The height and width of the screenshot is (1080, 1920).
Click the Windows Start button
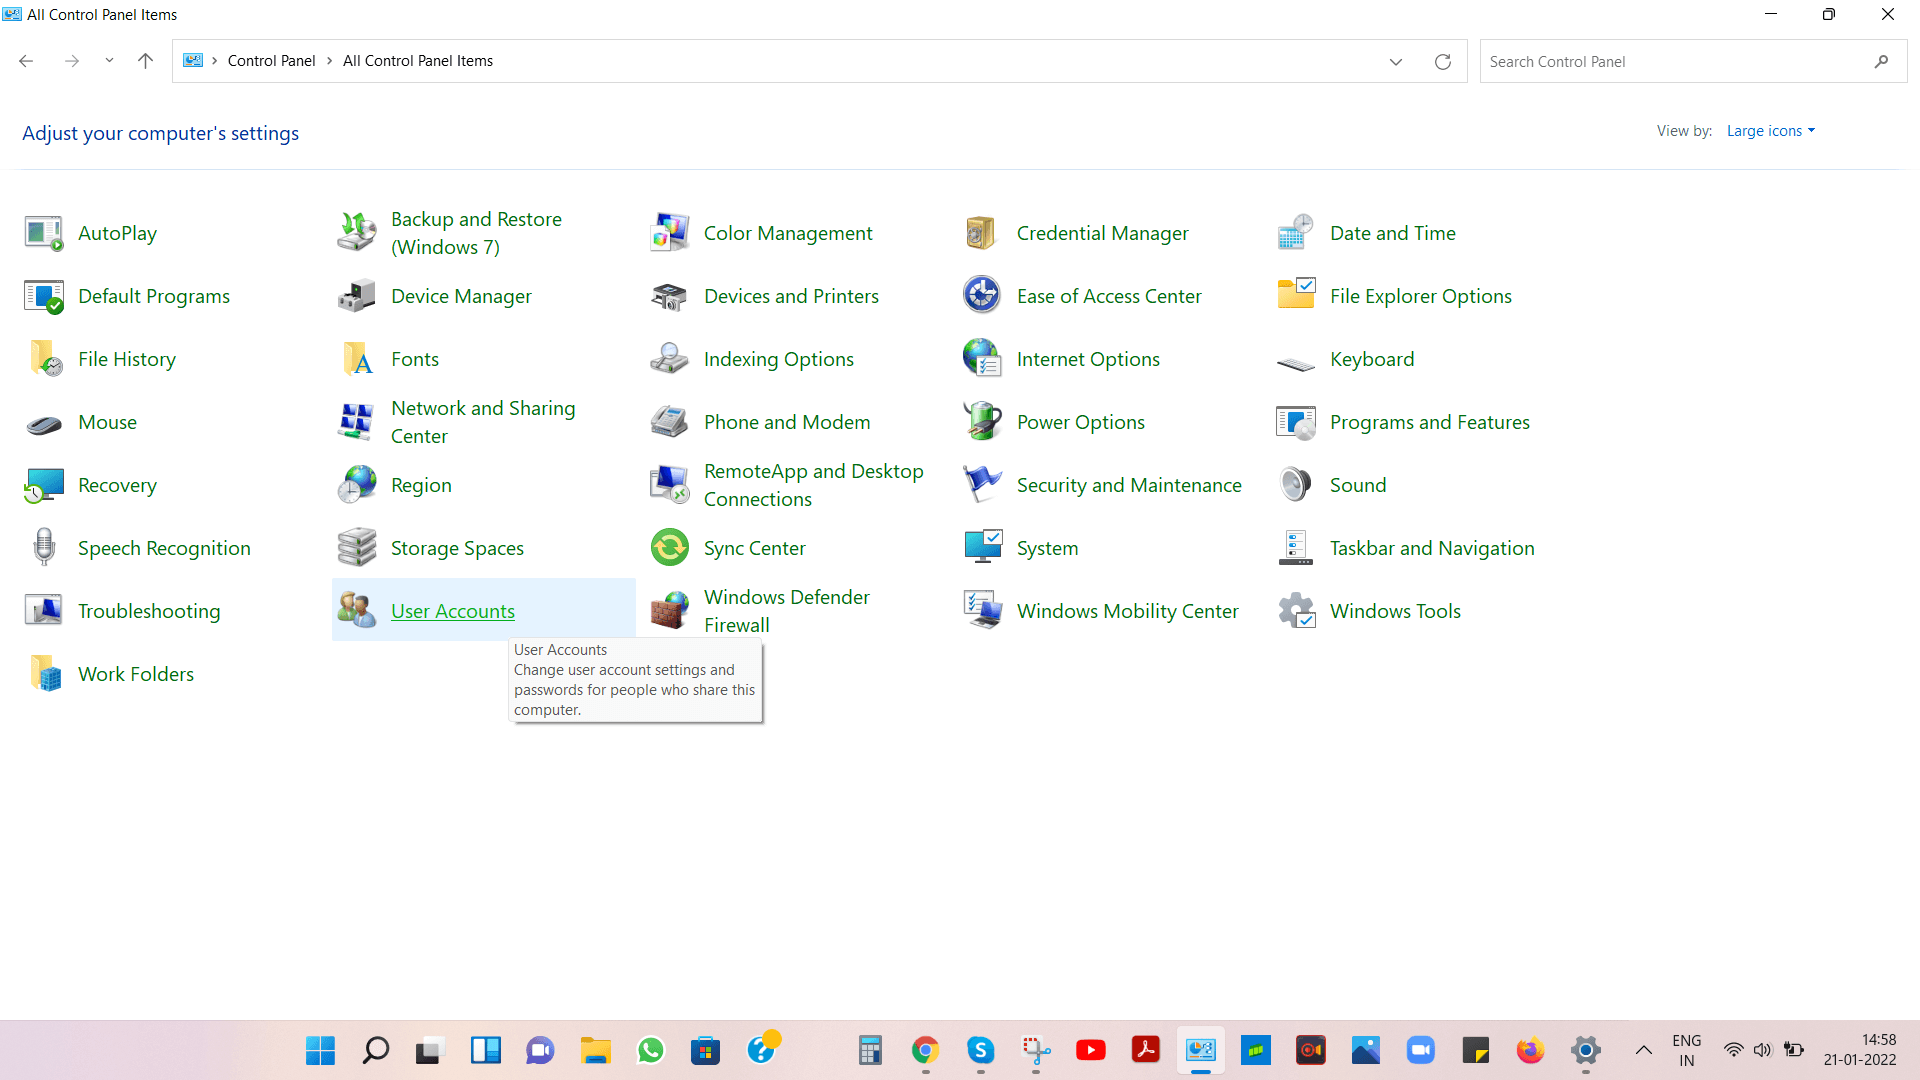(320, 1050)
